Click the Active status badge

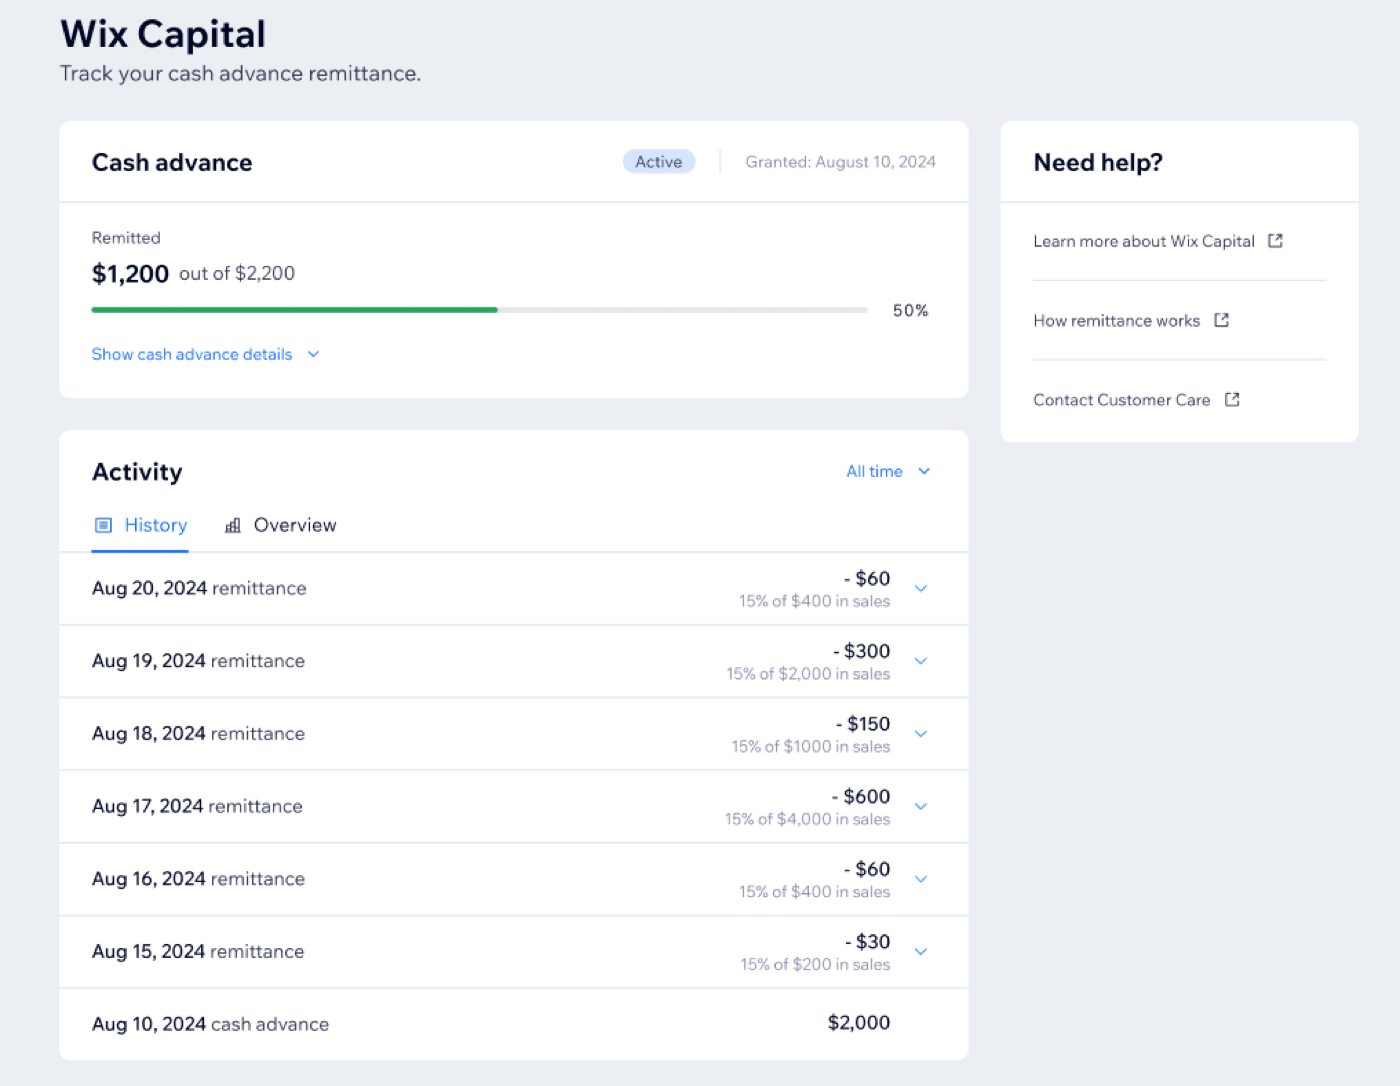[x=658, y=162]
